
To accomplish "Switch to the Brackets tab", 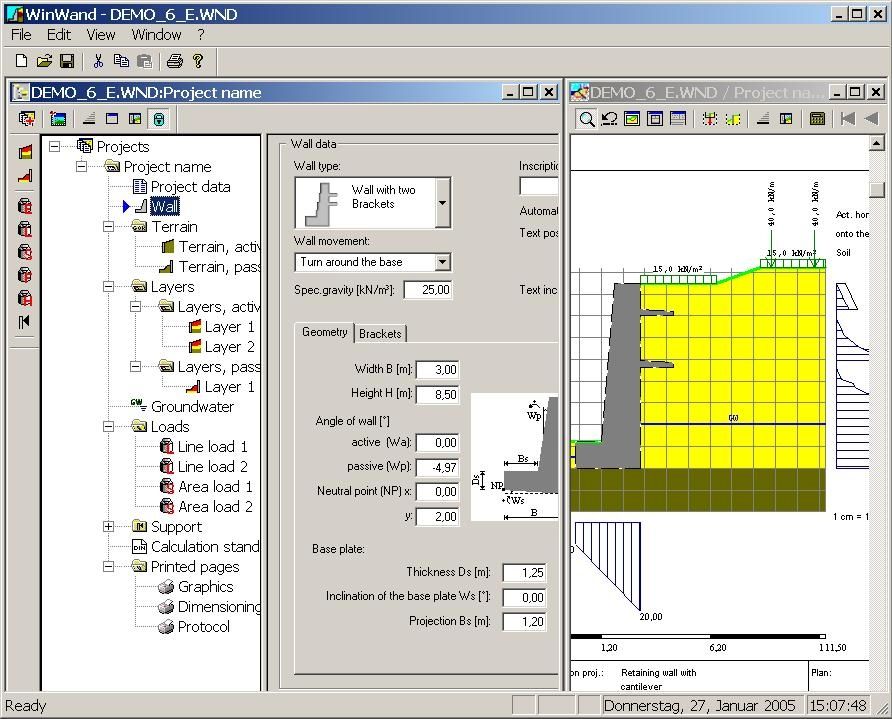I will coord(380,333).
